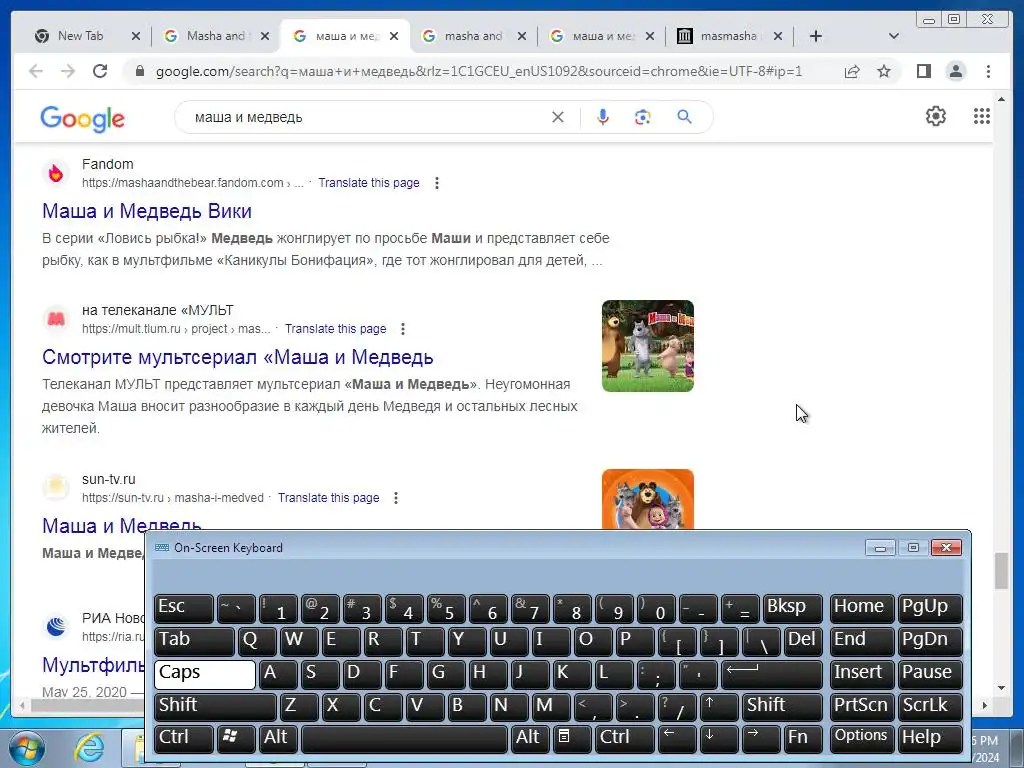Open the tab search dropdown chevron

894,36
